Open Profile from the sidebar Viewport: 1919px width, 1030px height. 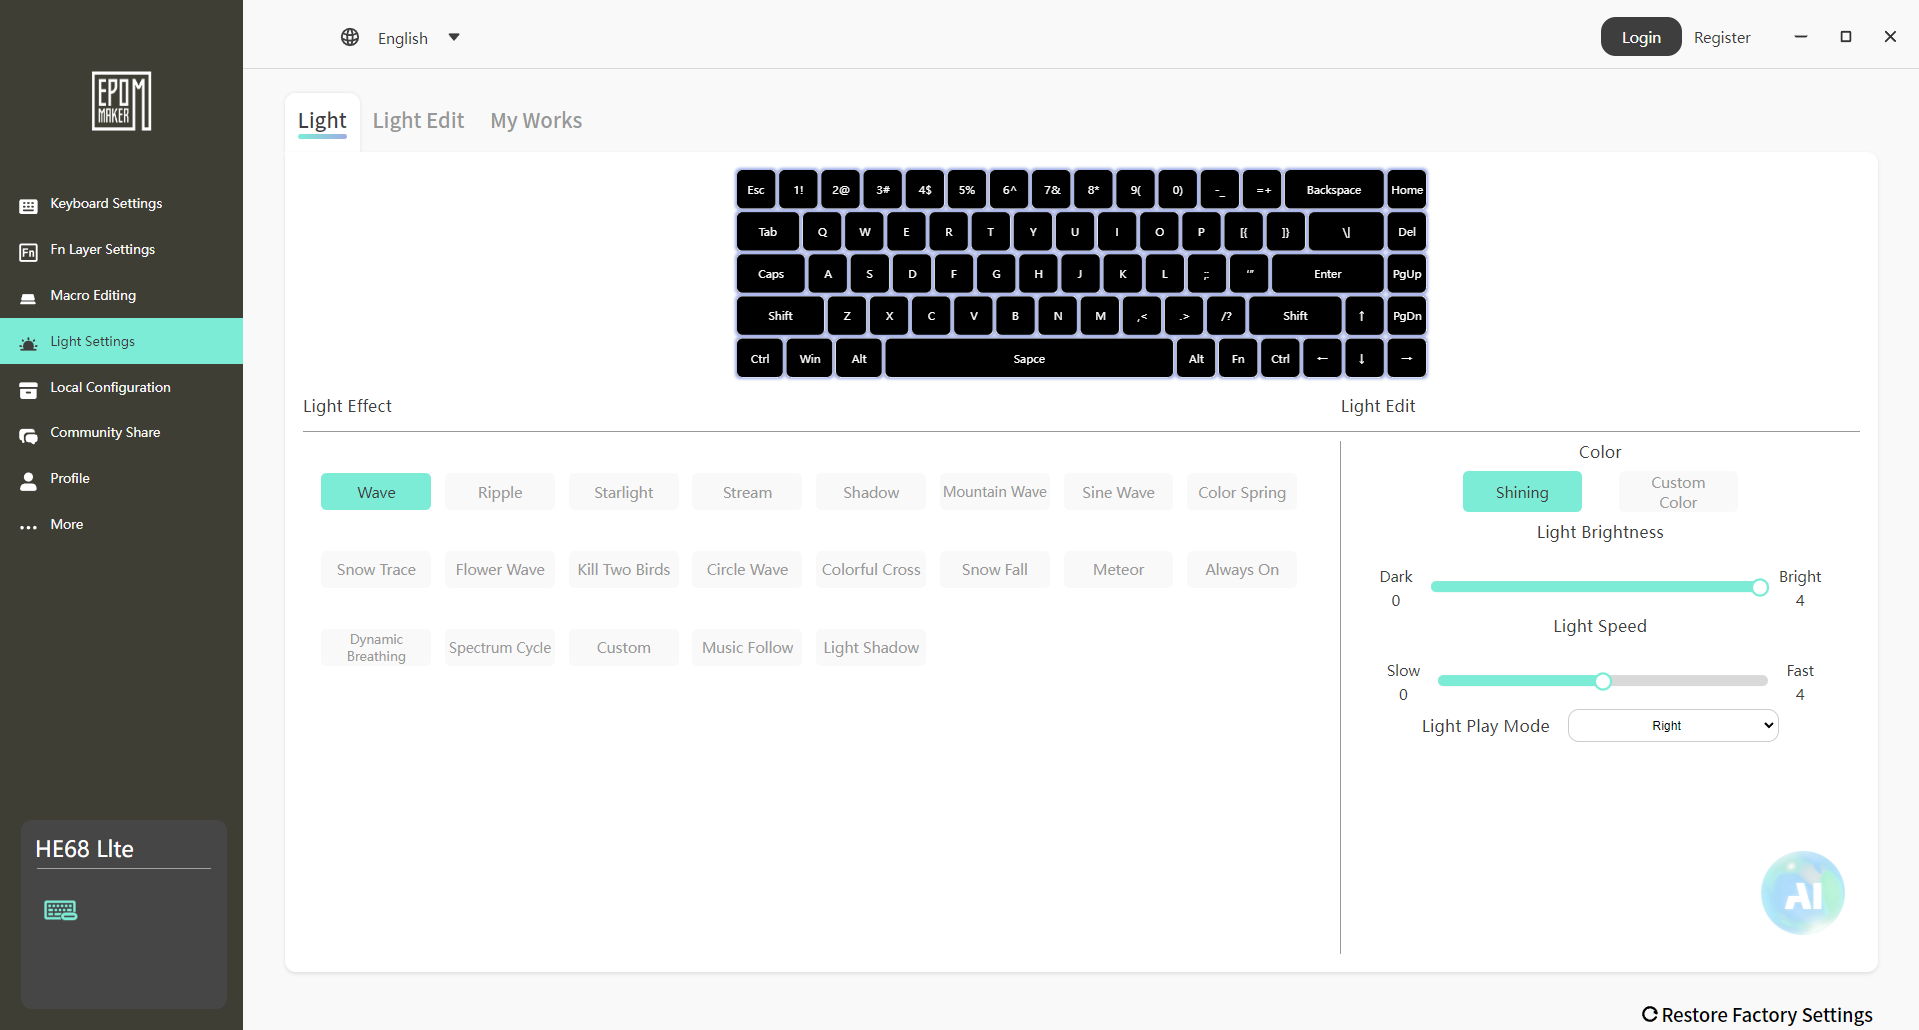(x=121, y=479)
